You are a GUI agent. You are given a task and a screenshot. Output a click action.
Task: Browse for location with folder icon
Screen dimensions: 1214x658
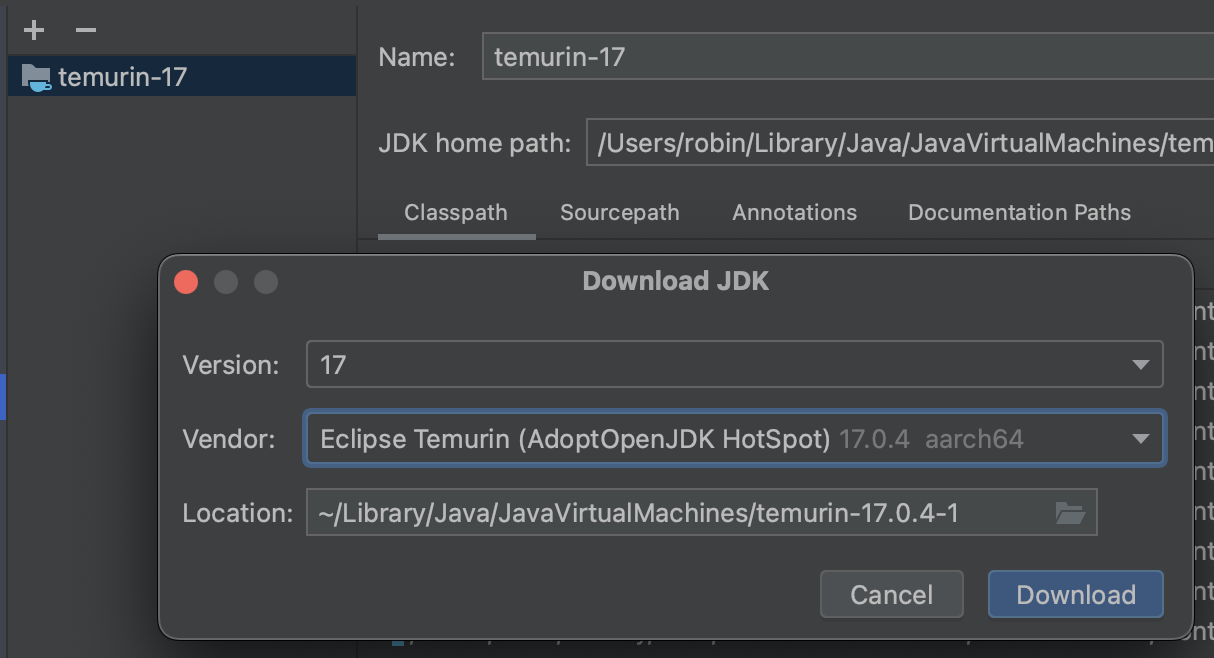[1070, 513]
